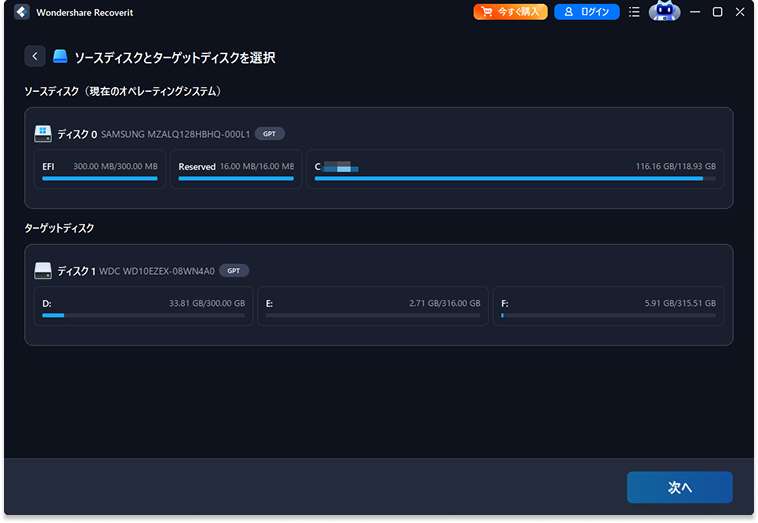Close the Recoverit window
The height and width of the screenshot is (523, 758).
point(740,12)
